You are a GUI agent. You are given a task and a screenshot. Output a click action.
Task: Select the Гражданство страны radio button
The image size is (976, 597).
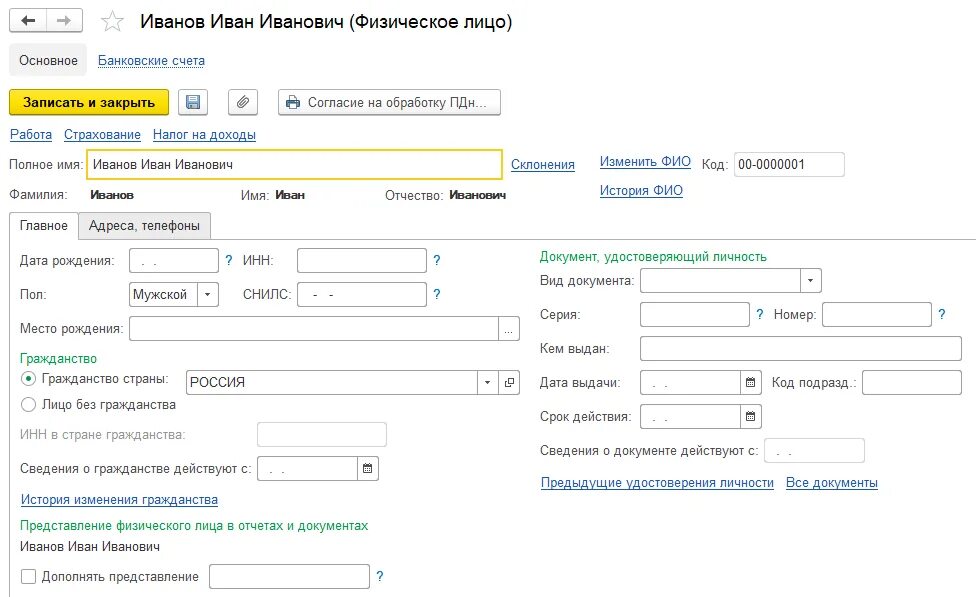28,378
